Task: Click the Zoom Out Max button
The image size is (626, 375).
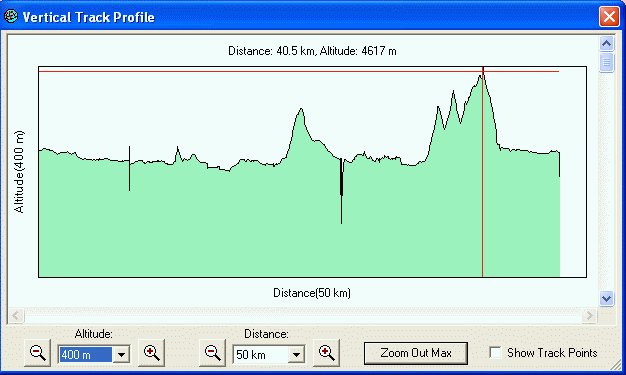Action: click(416, 353)
